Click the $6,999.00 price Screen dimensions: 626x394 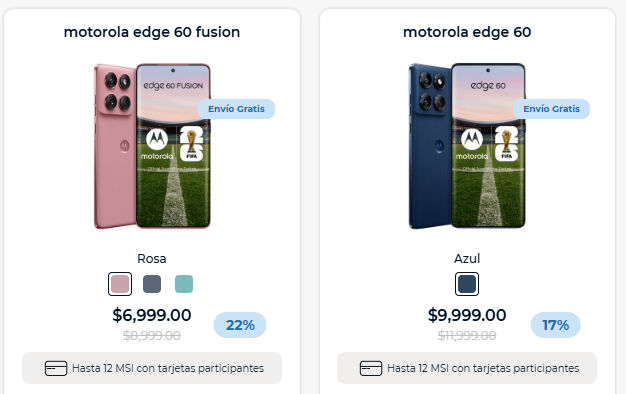(152, 315)
